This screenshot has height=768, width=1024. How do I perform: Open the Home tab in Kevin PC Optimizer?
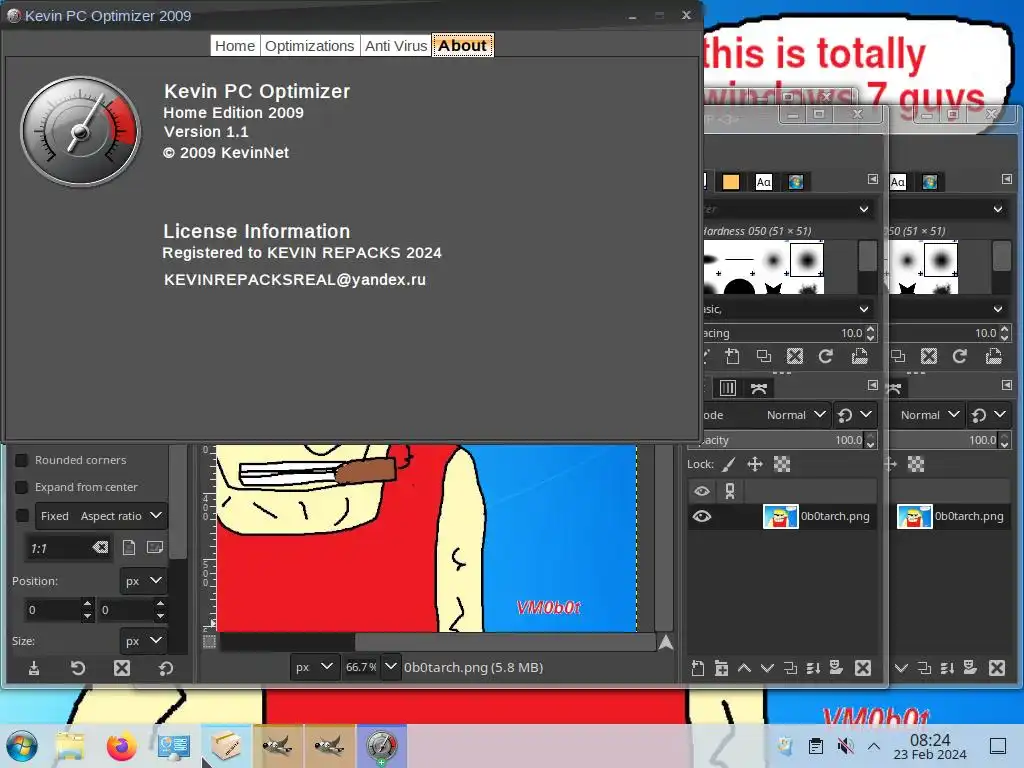point(234,46)
